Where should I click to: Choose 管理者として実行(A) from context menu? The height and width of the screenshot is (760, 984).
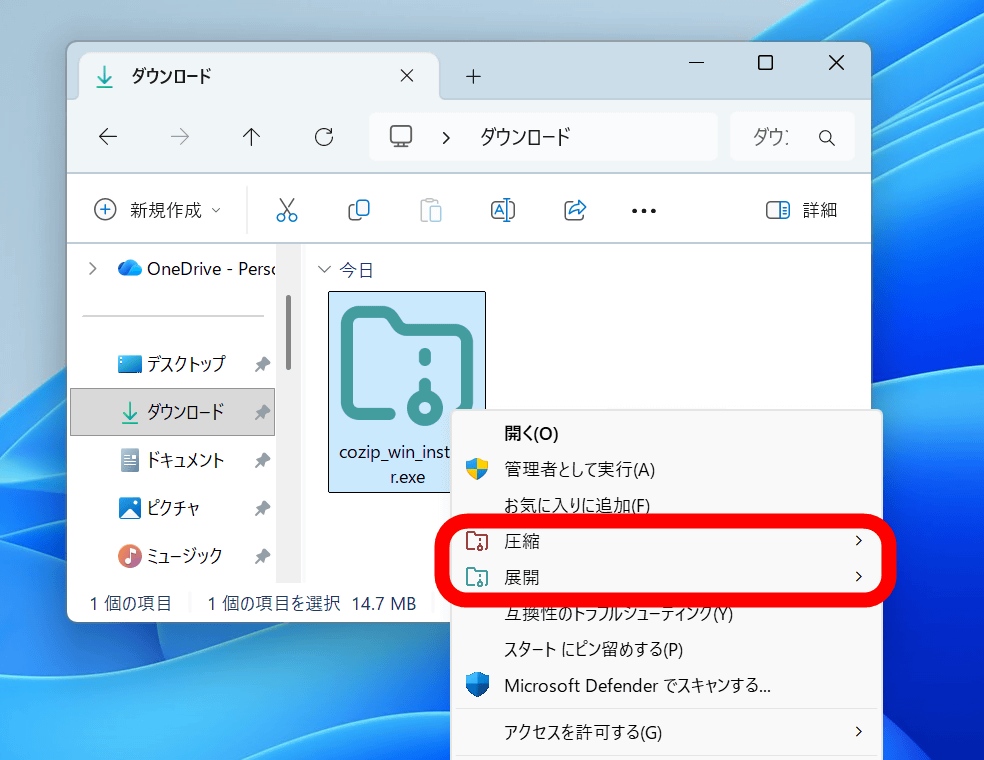coord(579,469)
